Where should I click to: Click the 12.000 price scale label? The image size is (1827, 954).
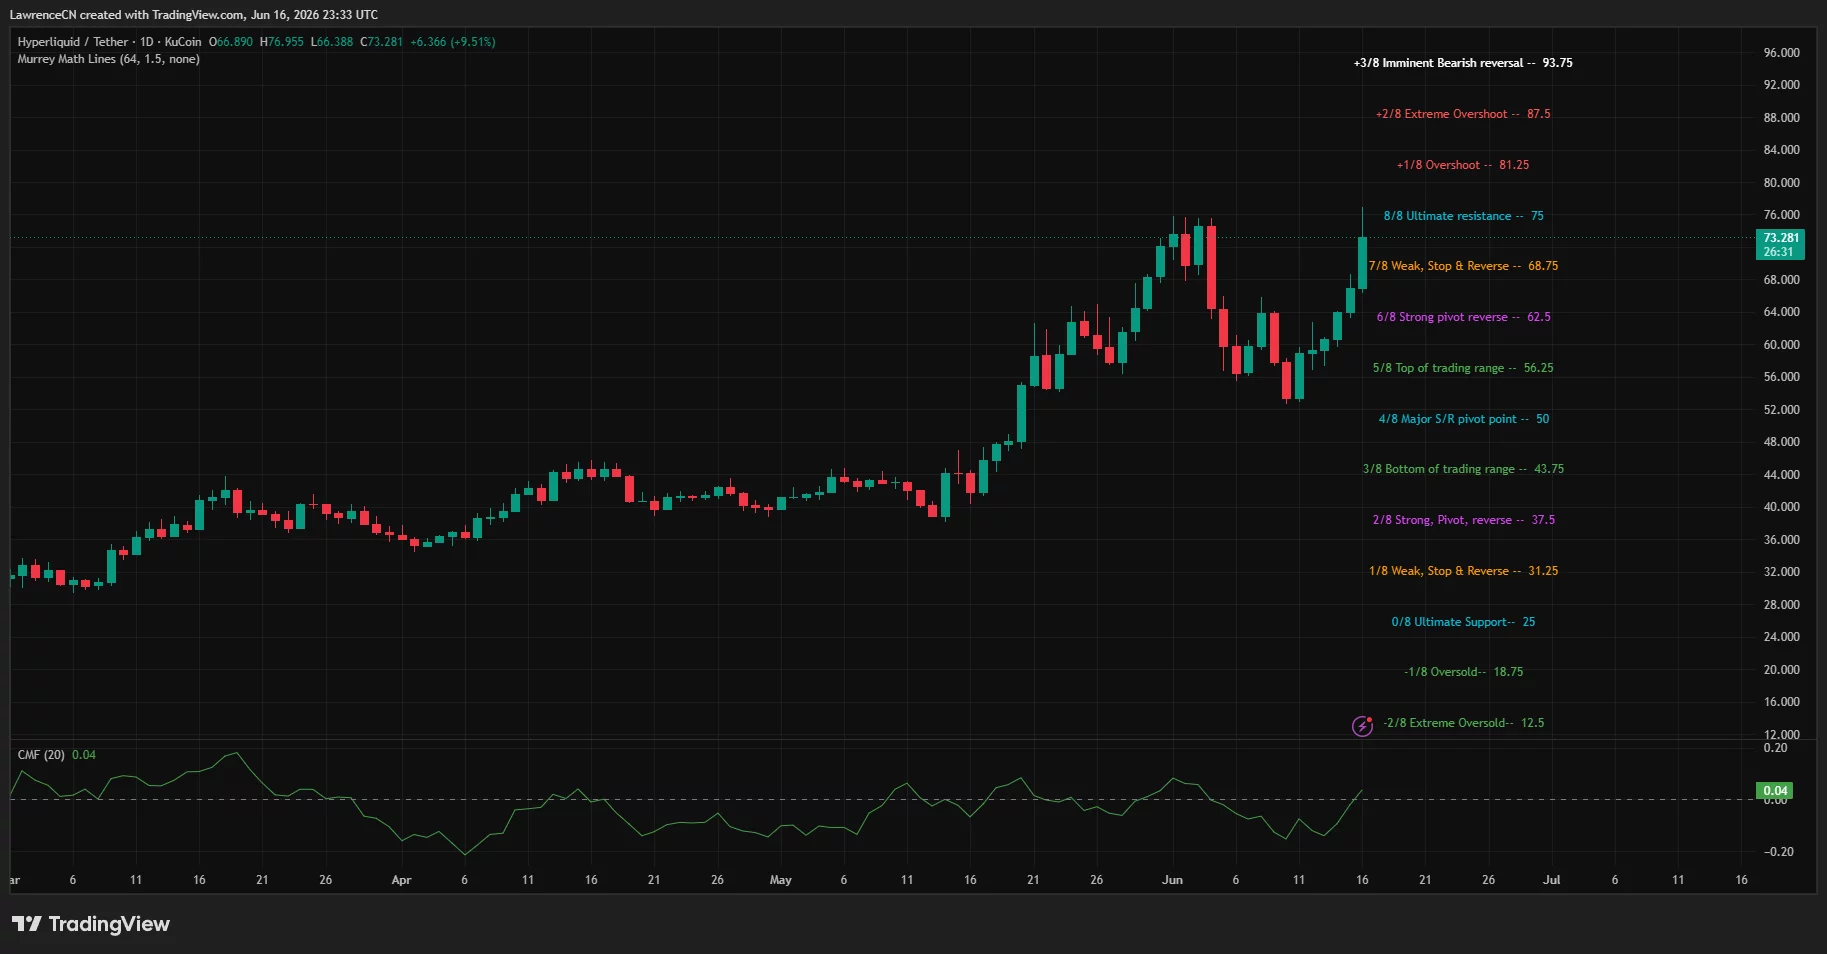[x=1781, y=734]
